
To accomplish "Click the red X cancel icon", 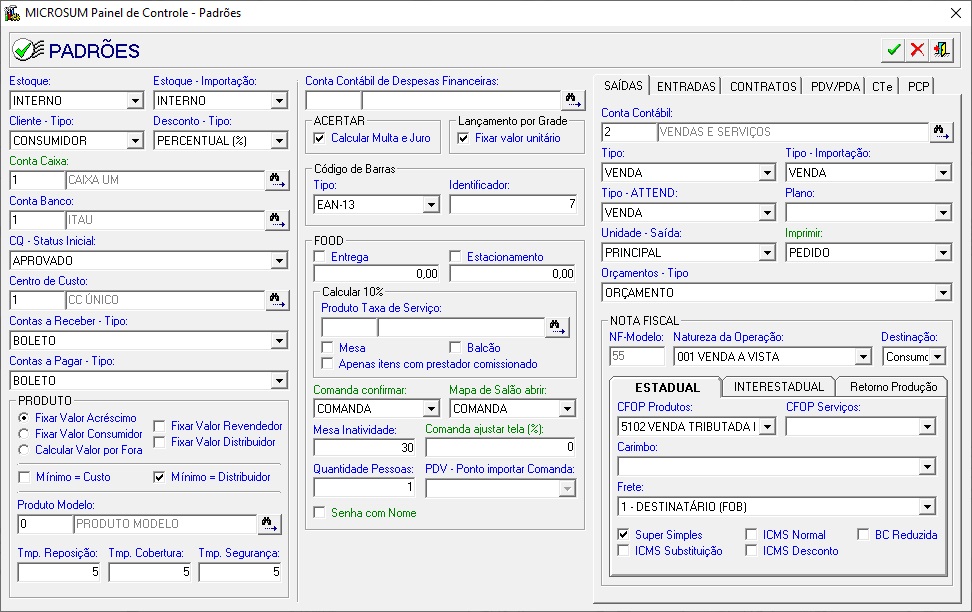I will point(917,49).
